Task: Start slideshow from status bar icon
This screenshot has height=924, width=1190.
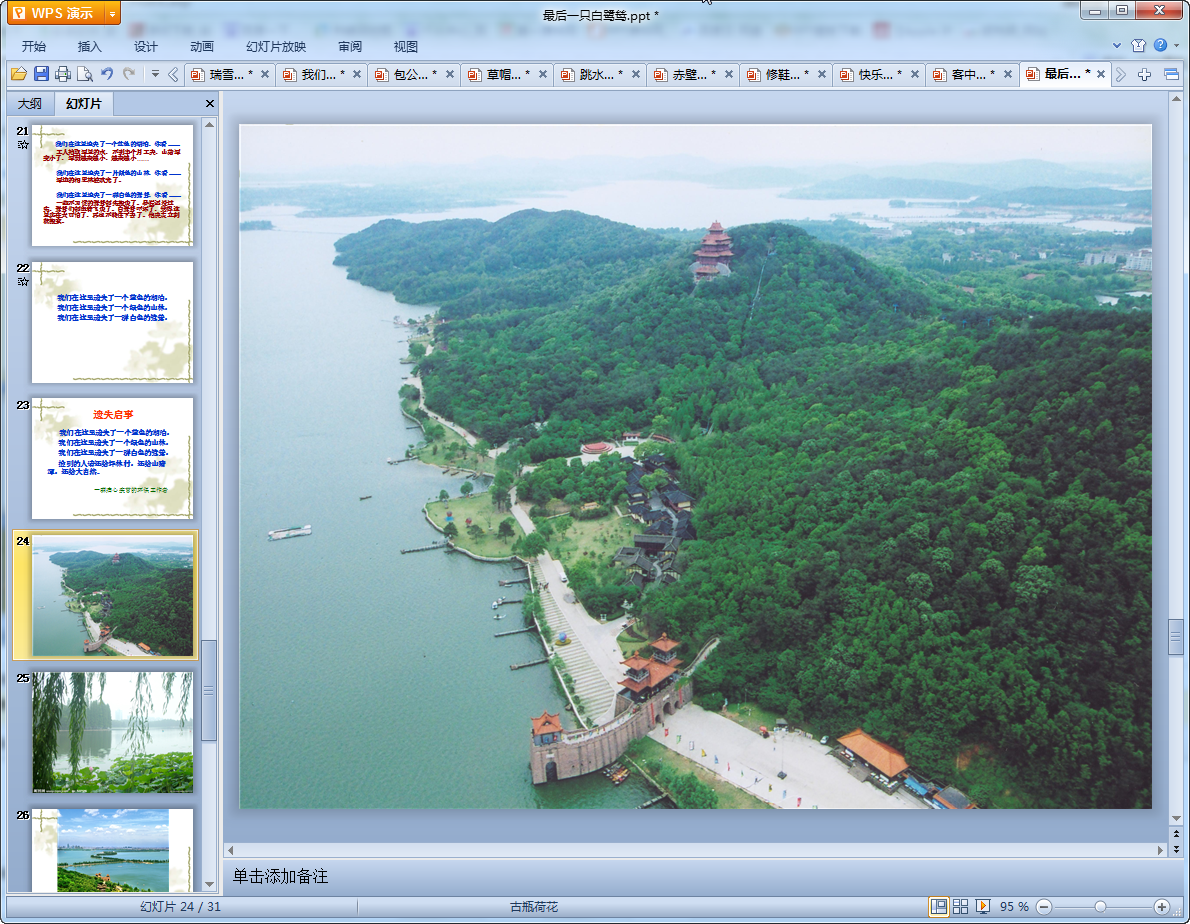Action: (983, 906)
